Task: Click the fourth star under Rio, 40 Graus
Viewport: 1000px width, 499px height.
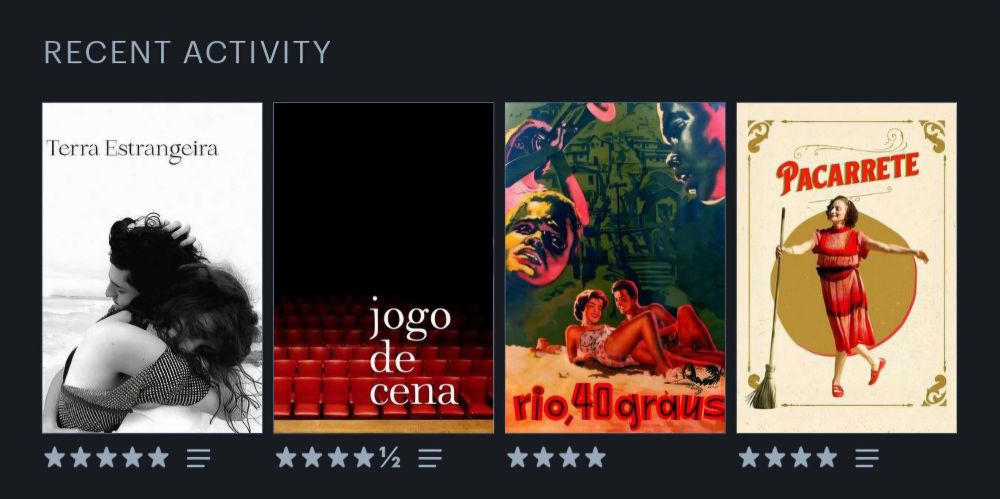Action: (595, 457)
